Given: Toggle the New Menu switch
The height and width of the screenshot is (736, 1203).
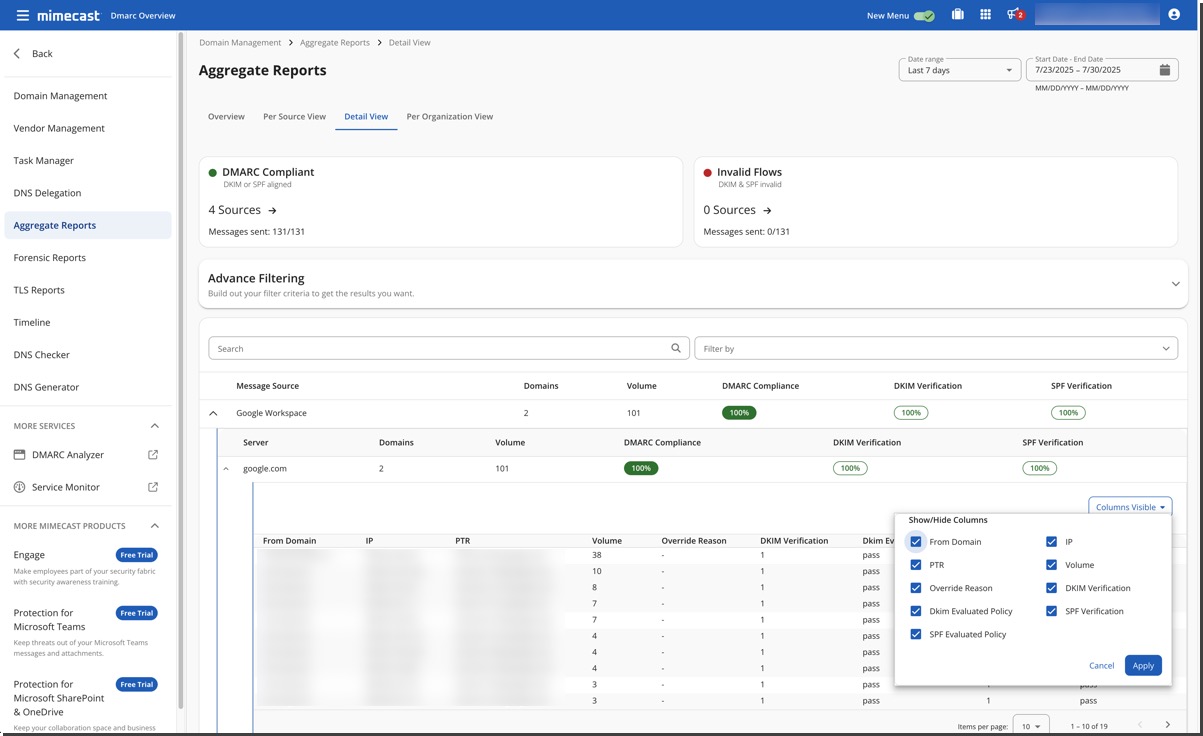Looking at the screenshot, I should pos(924,16).
